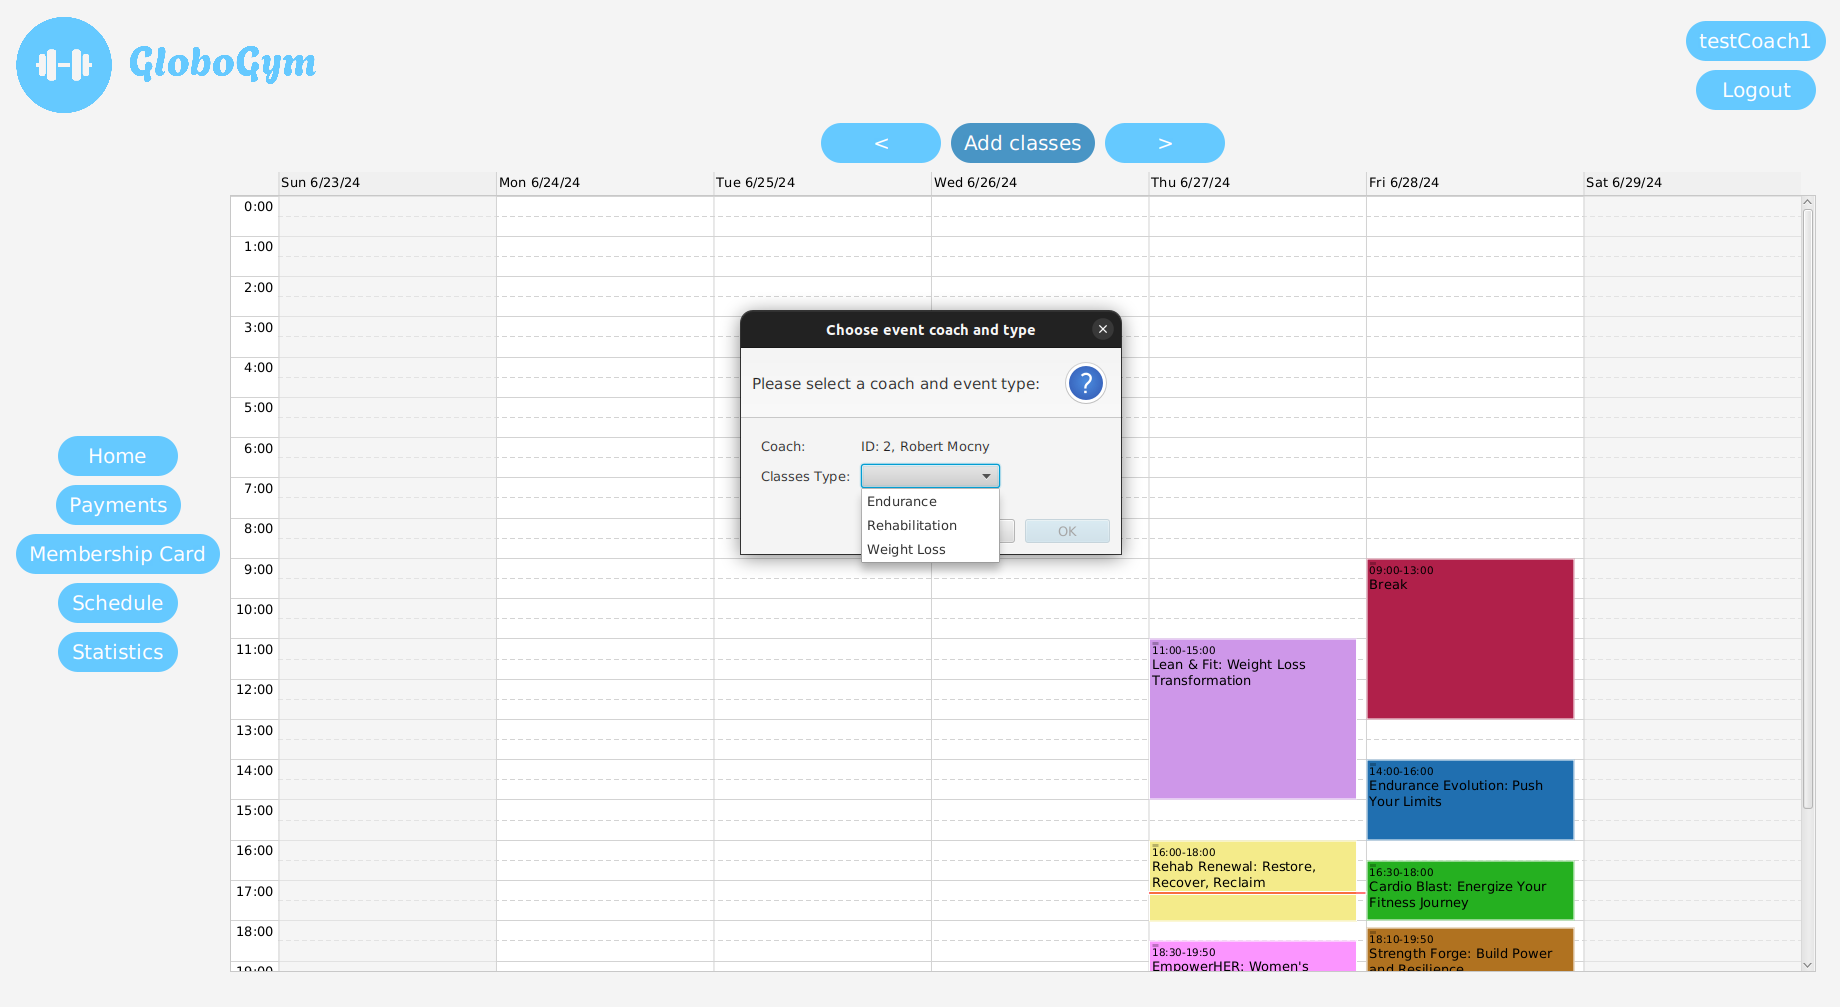Go to previous week with < button
The width and height of the screenshot is (1840, 1007).
pos(880,143)
